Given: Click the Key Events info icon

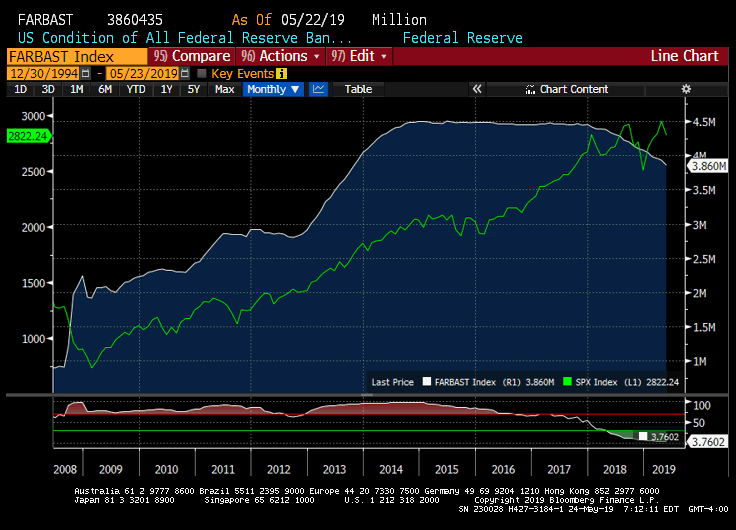Looking at the screenshot, I should coord(281,74).
